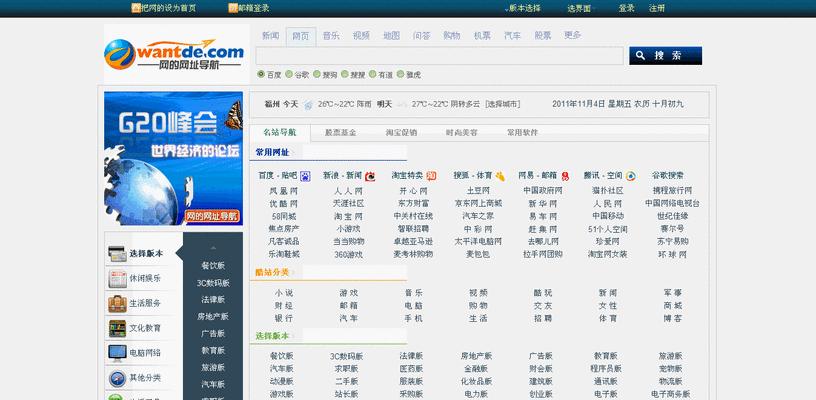This screenshot has width=816, height=400.
Task: Open the 凤凰网 link
Action: tap(284, 191)
